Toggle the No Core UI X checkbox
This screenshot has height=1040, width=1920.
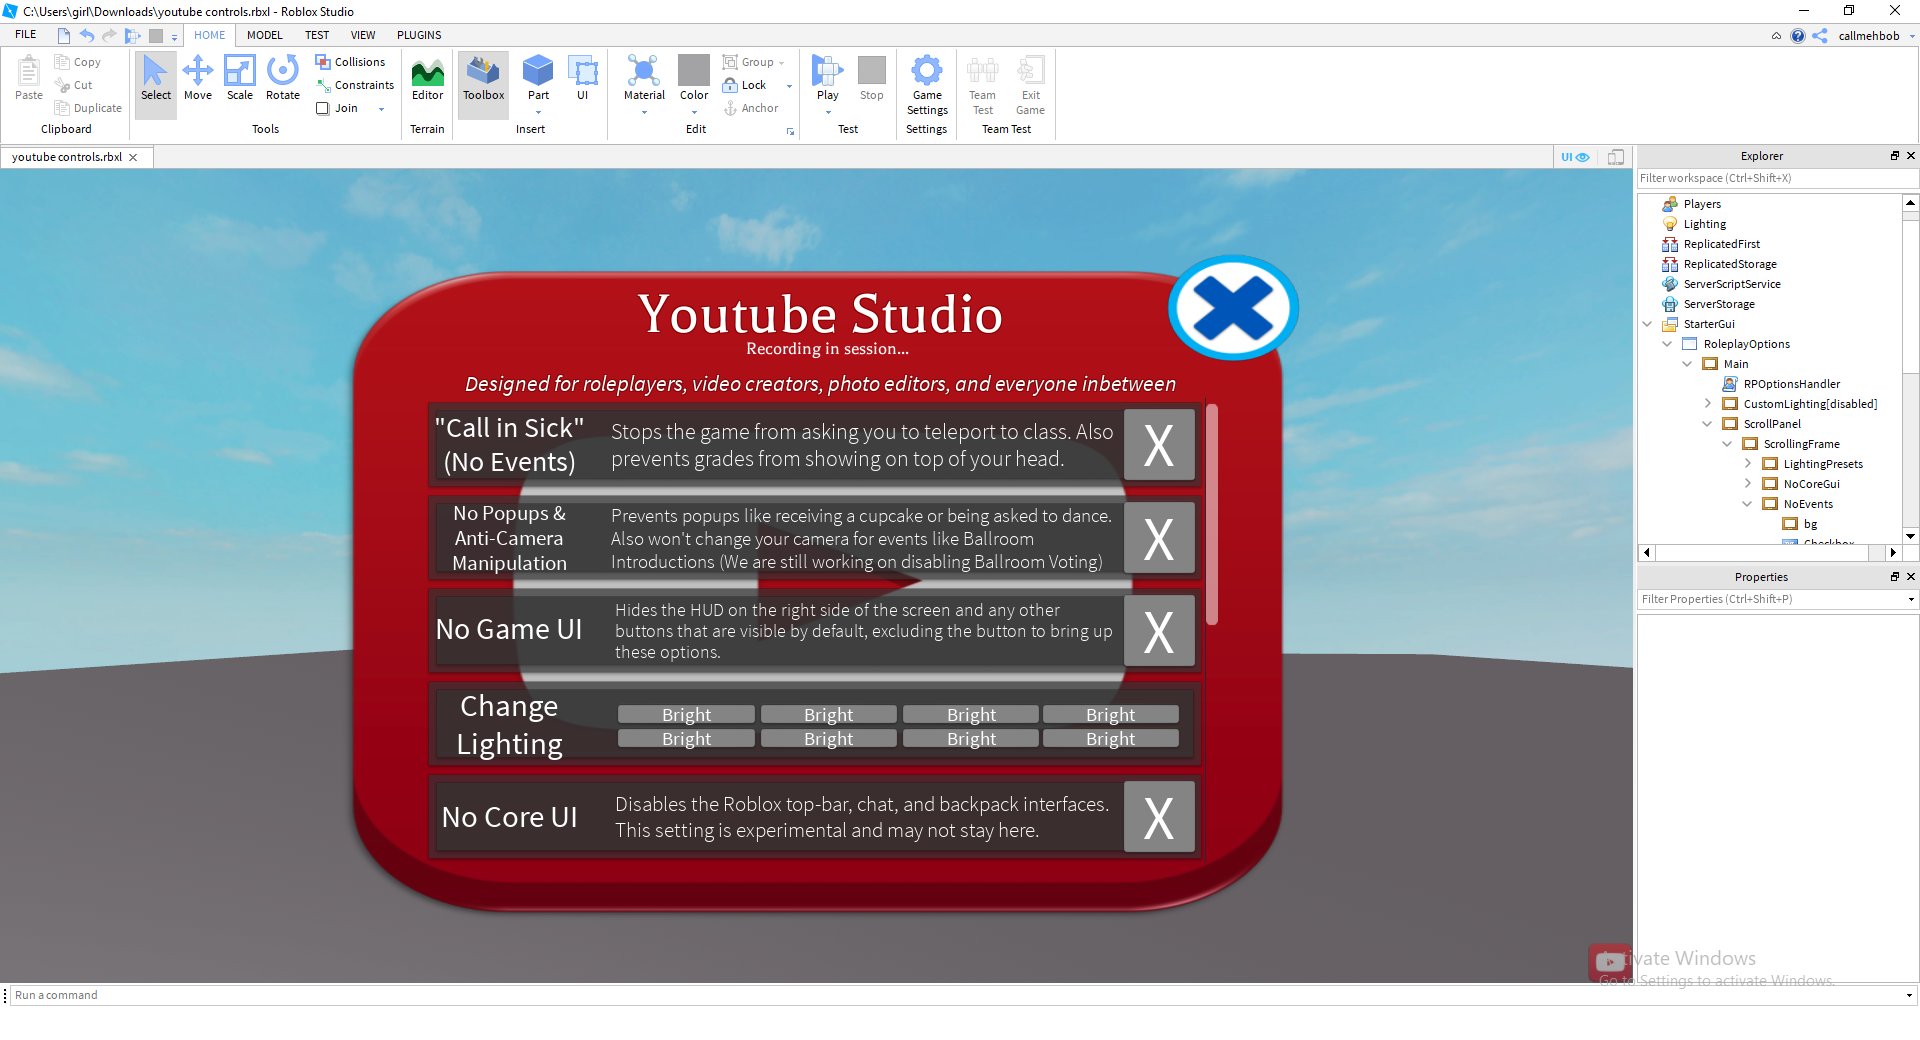(1159, 817)
